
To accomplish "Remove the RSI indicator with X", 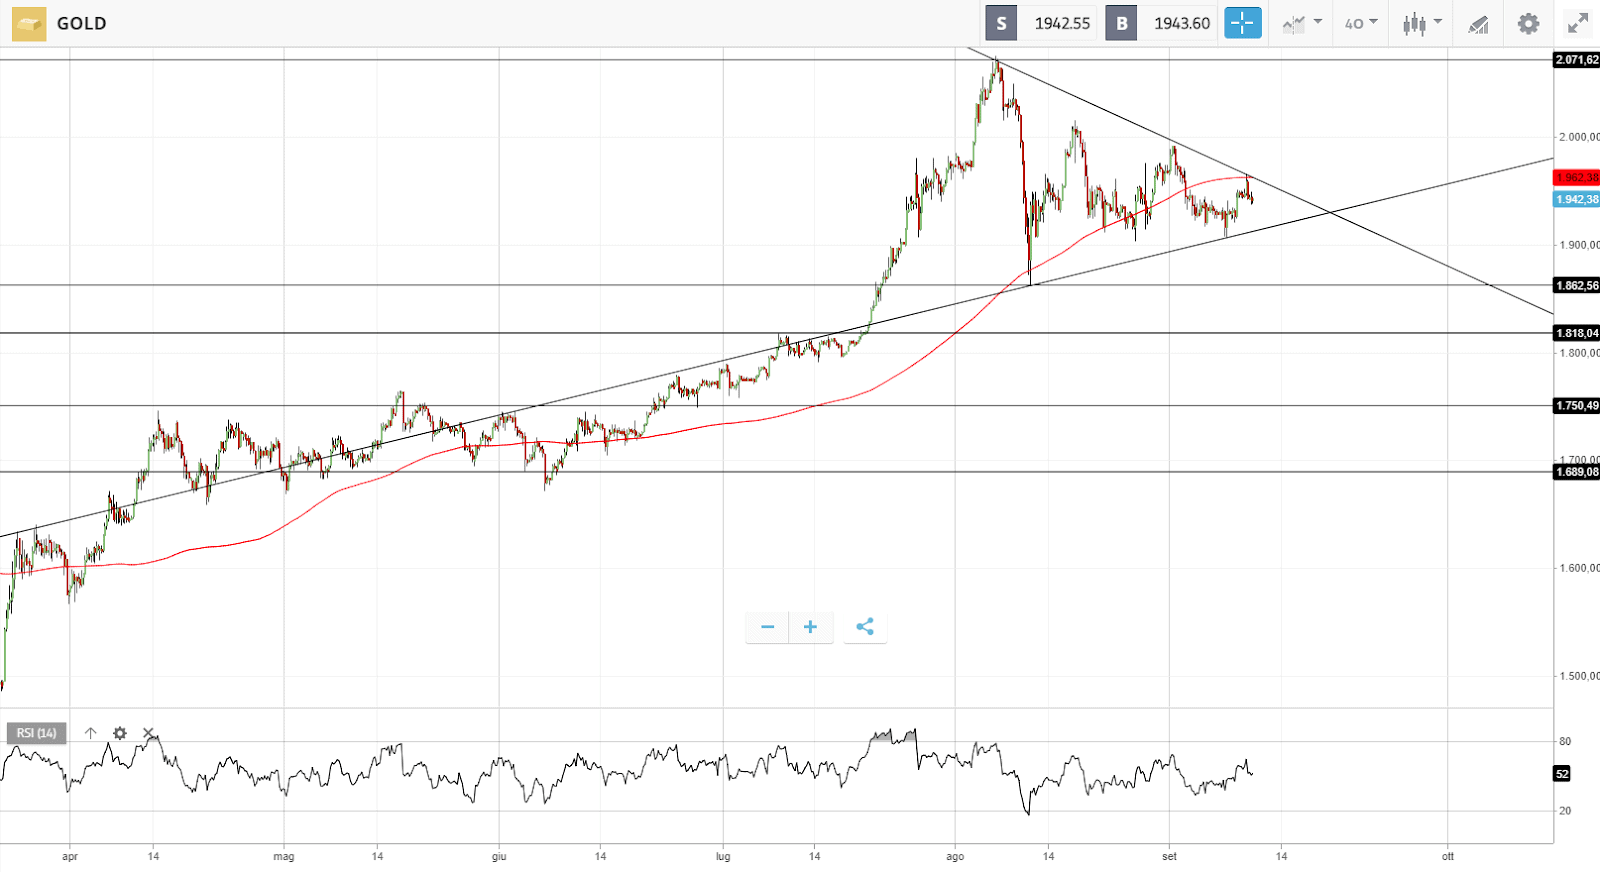I will click(x=149, y=733).
